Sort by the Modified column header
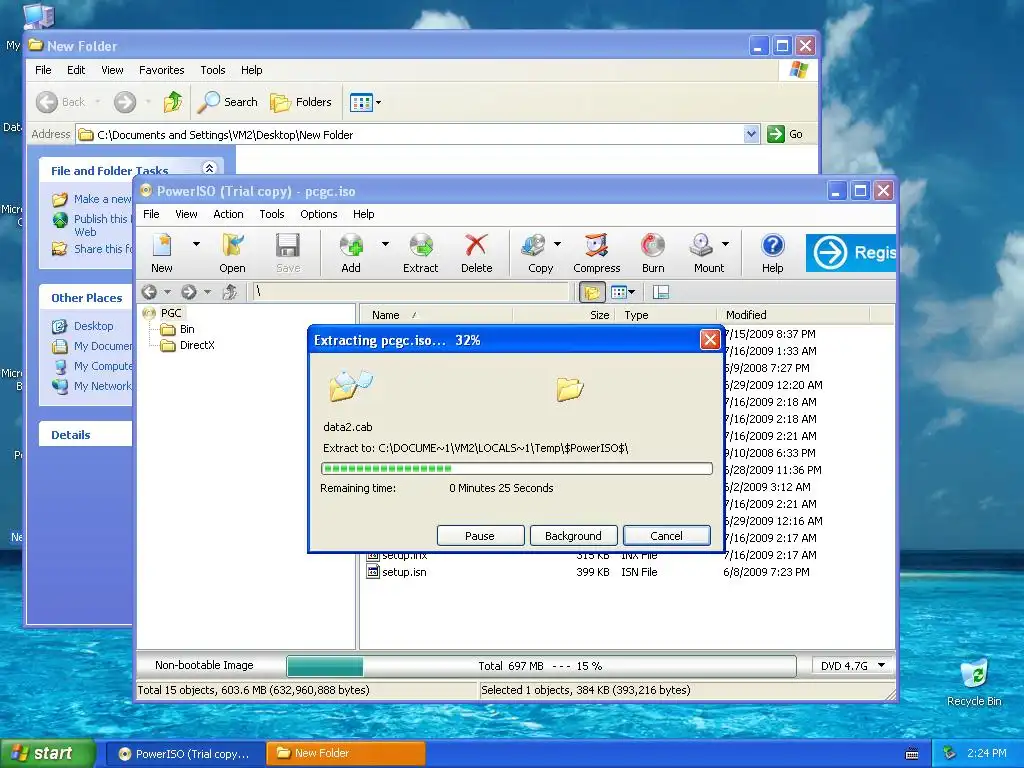This screenshot has height=768, width=1024. tap(793, 315)
